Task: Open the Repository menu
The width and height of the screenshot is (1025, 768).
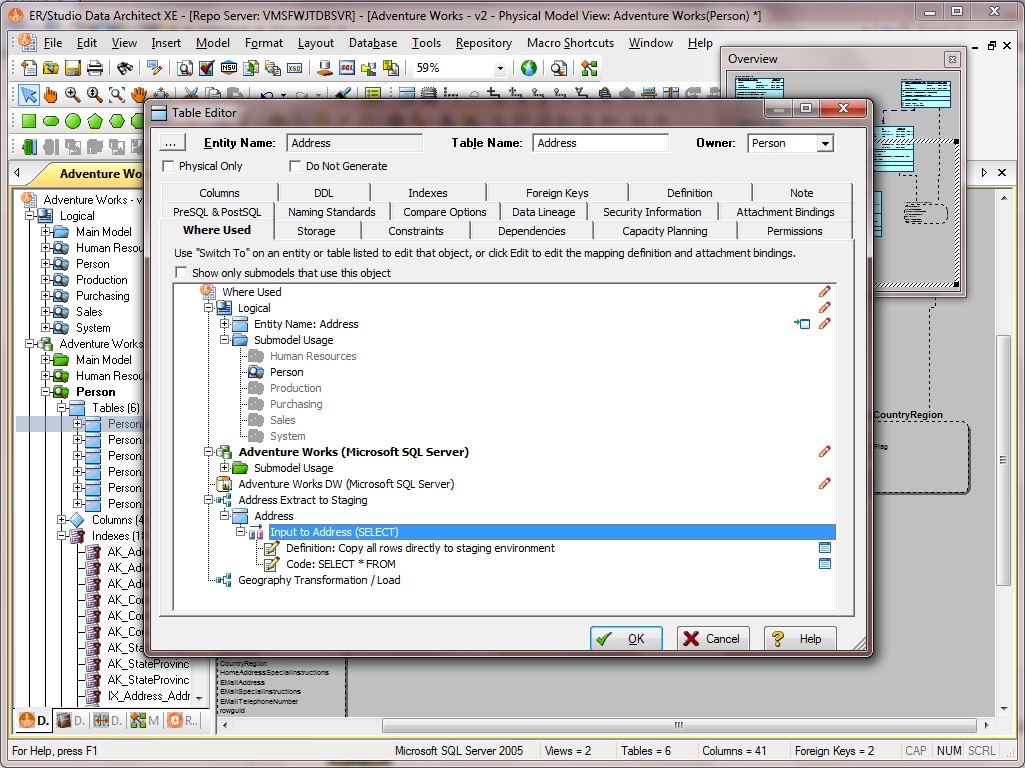Action: coord(484,43)
